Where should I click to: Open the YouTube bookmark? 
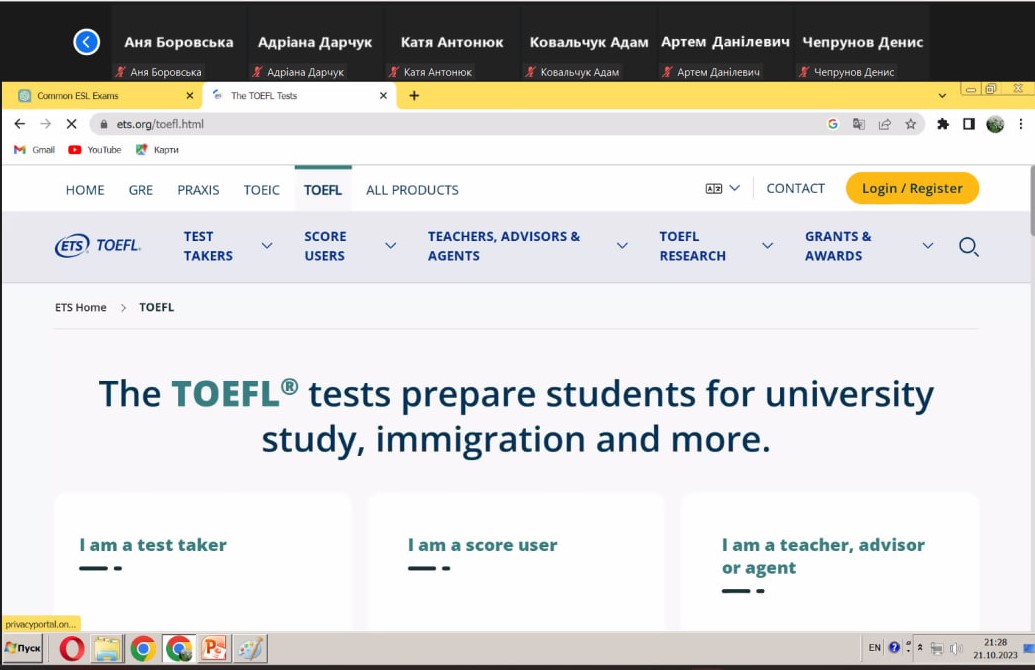coord(95,150)
